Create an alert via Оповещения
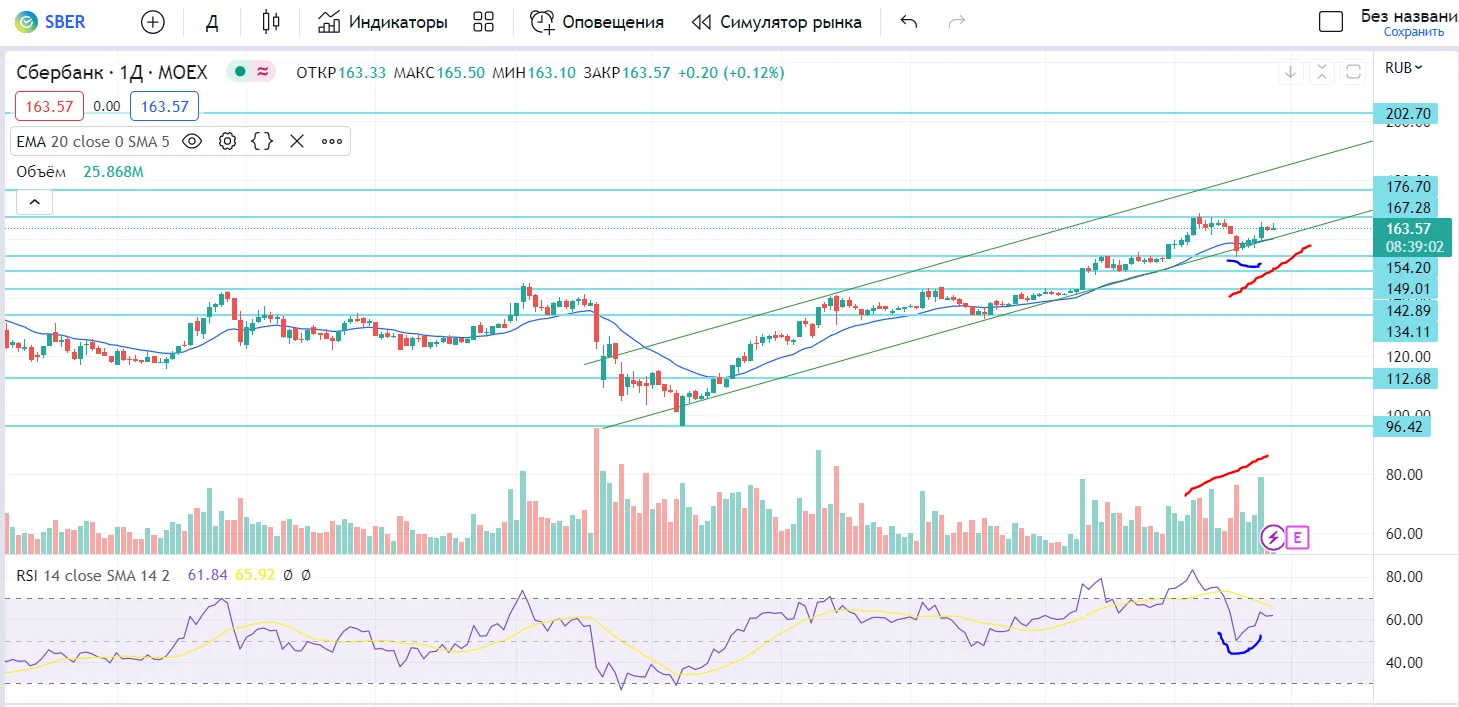Screen dimensions: 1459x707 tap(597, 22)
